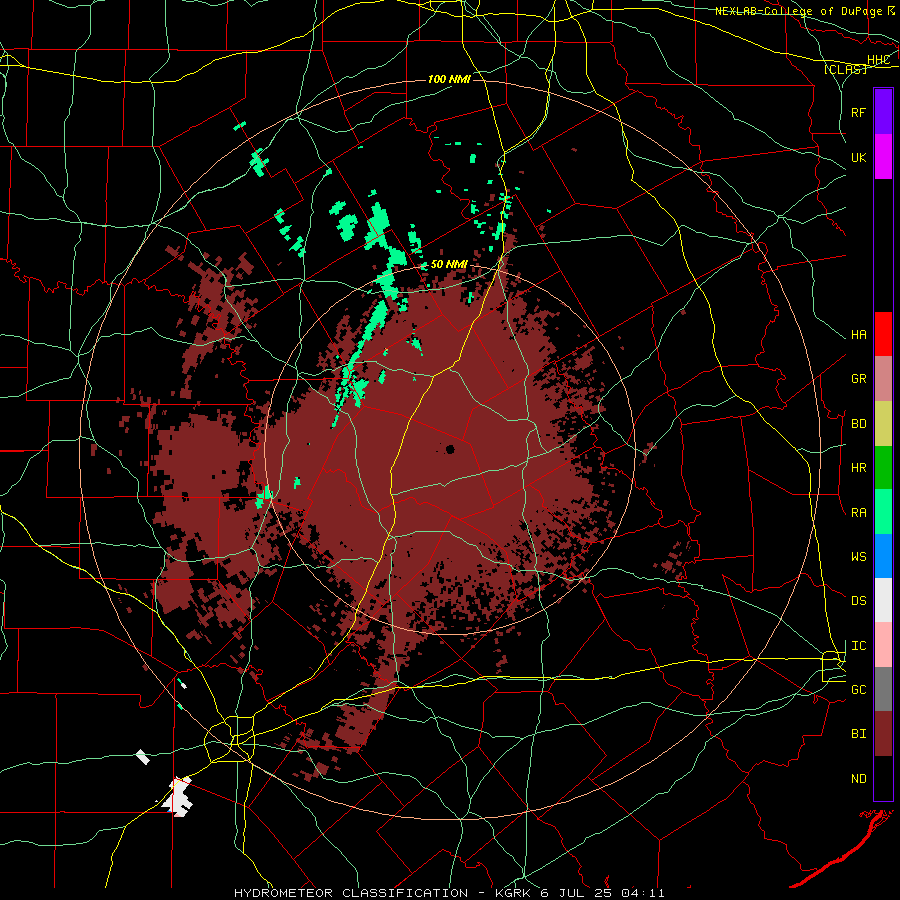Click the HA legend label
Screen dimensions: 900x900
click(859, 335)
